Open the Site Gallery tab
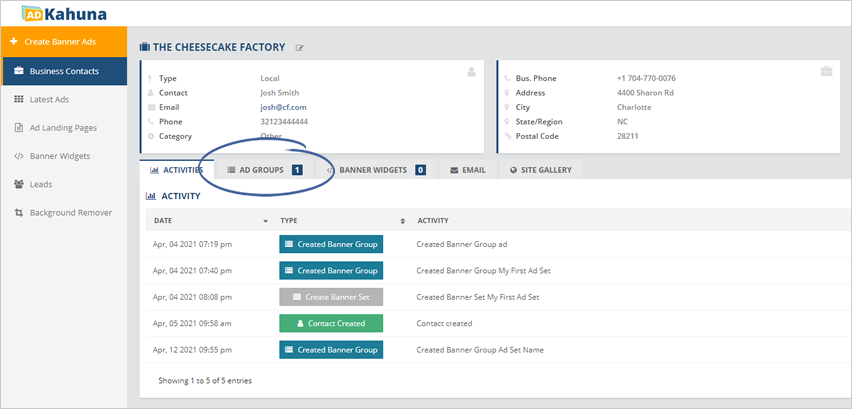The height and width of the screenshot is (409, 852). pos(540,170)
